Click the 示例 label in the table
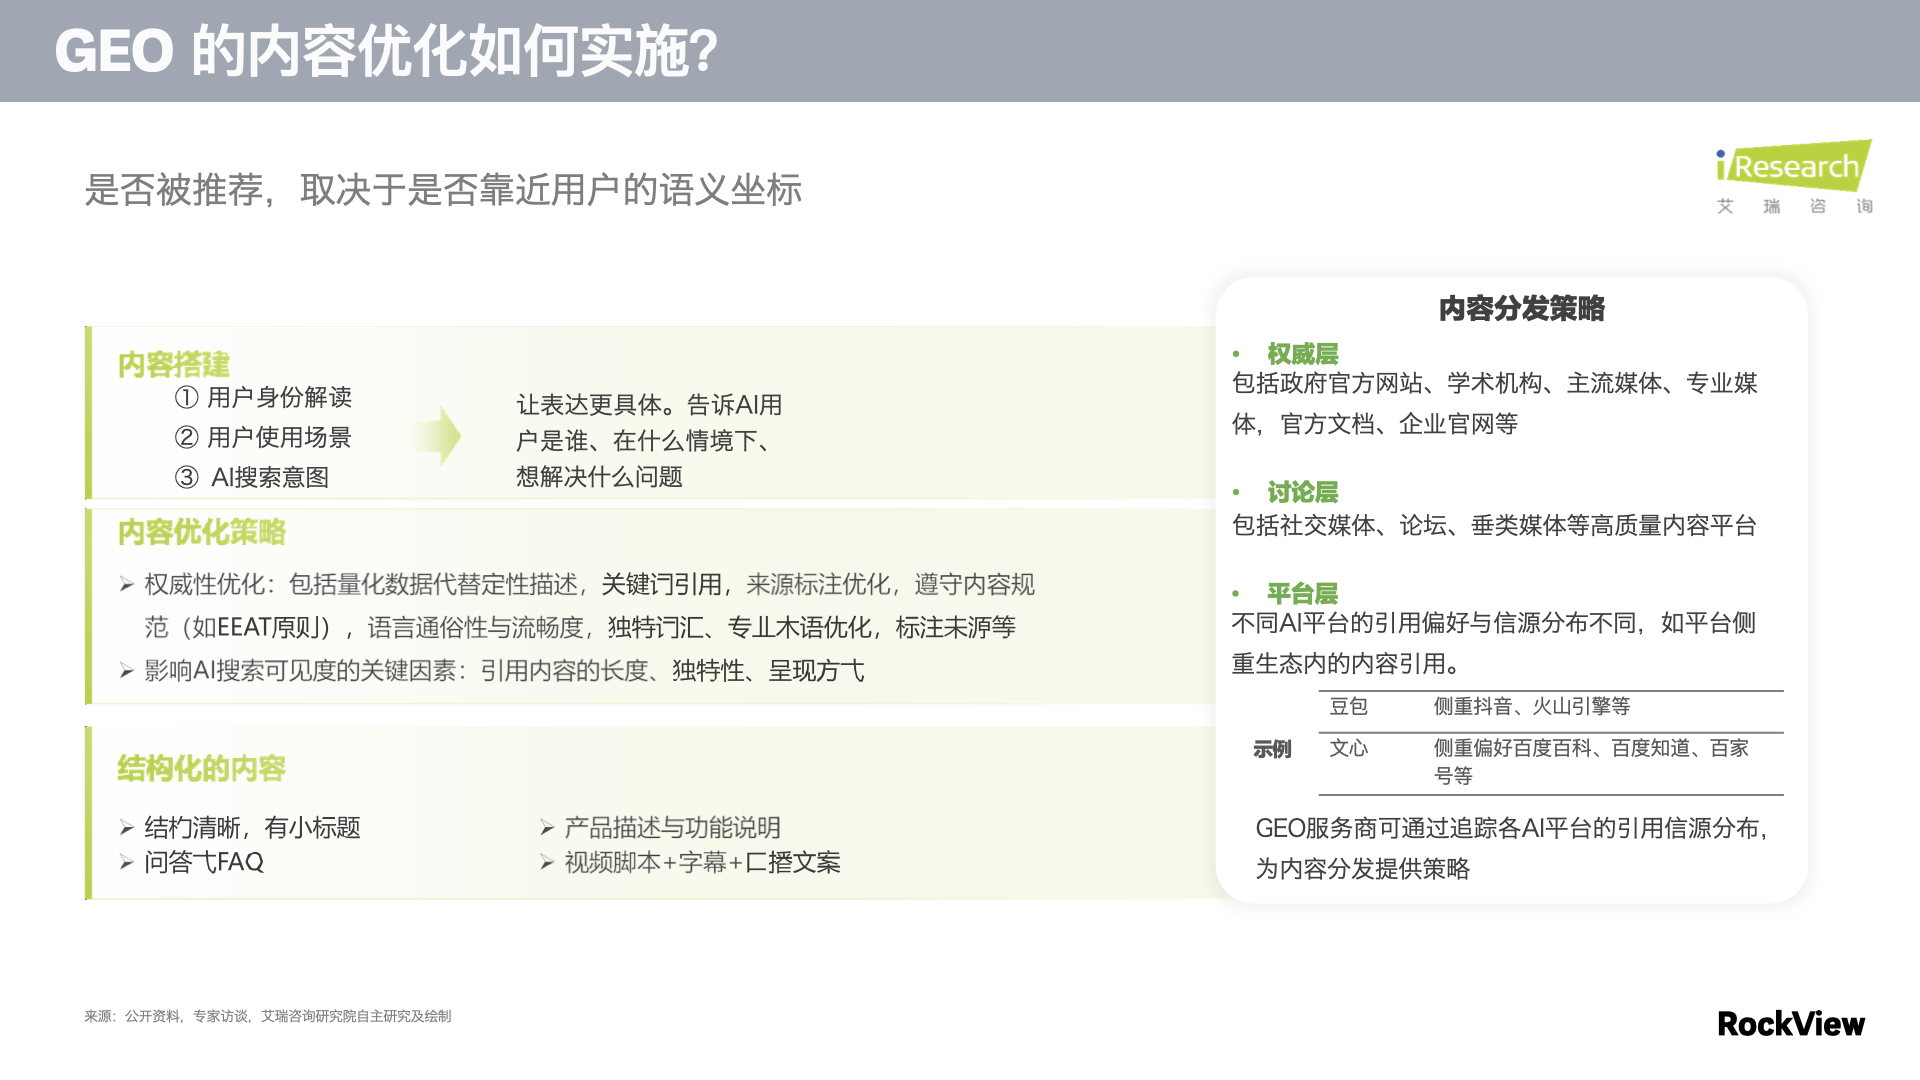This screenshot has width=1920, height=1080. pos(1272,749)
